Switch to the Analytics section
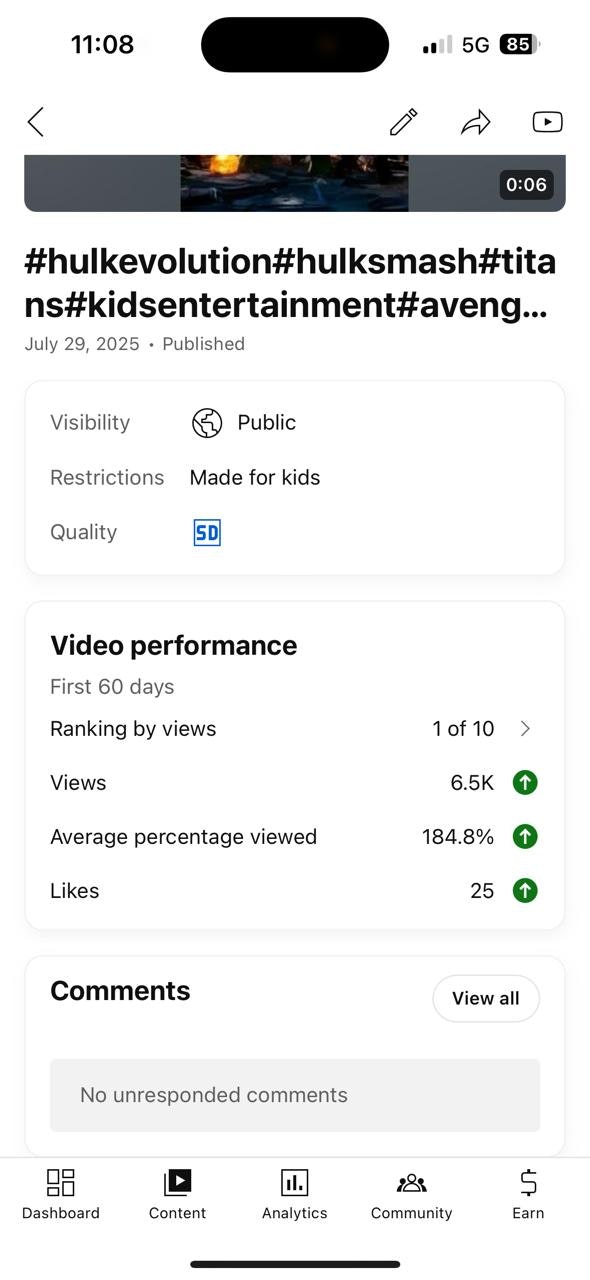 click(x=294, y=1195)
